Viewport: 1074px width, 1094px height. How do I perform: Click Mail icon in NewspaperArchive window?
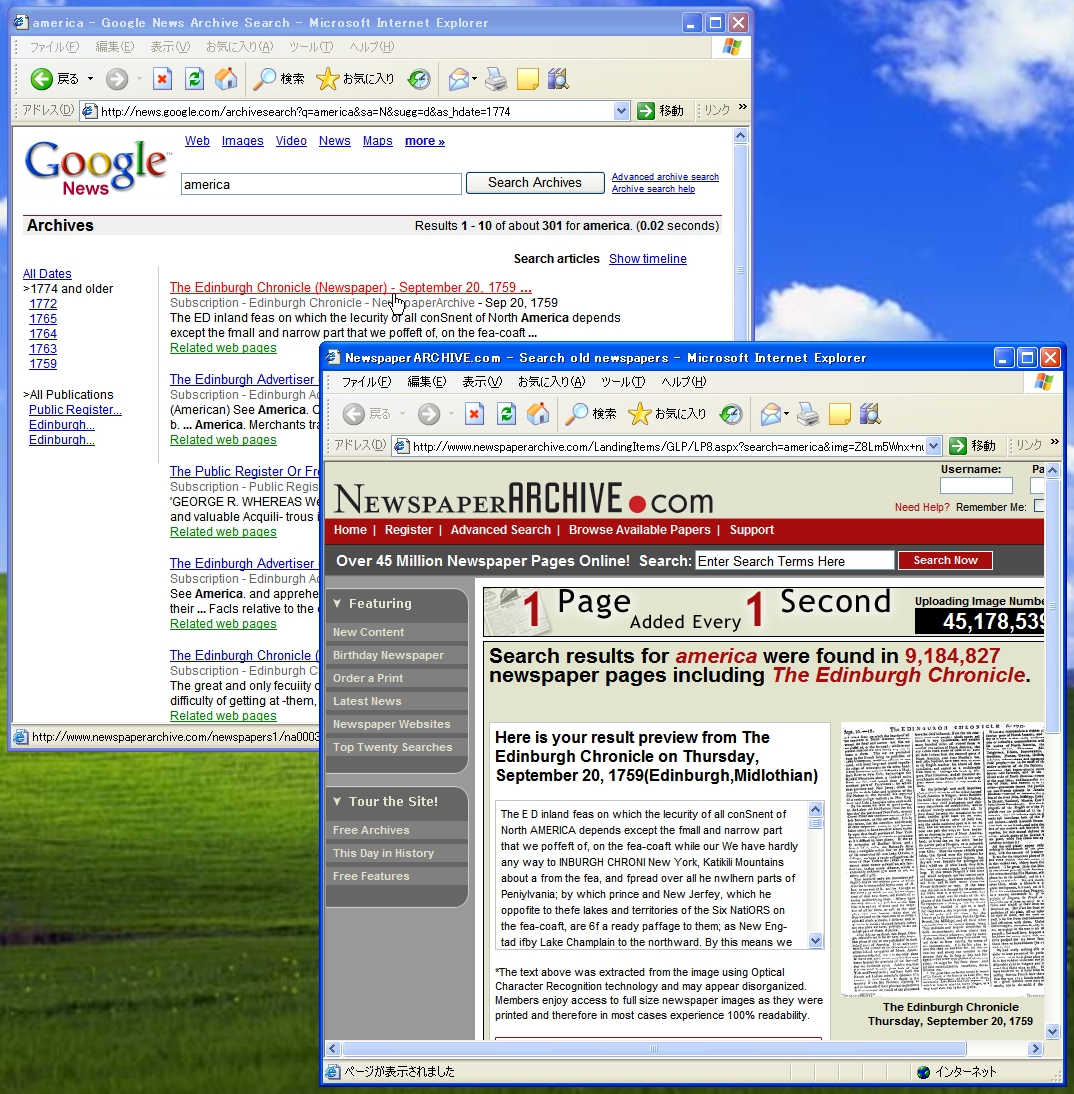point(770,414)
